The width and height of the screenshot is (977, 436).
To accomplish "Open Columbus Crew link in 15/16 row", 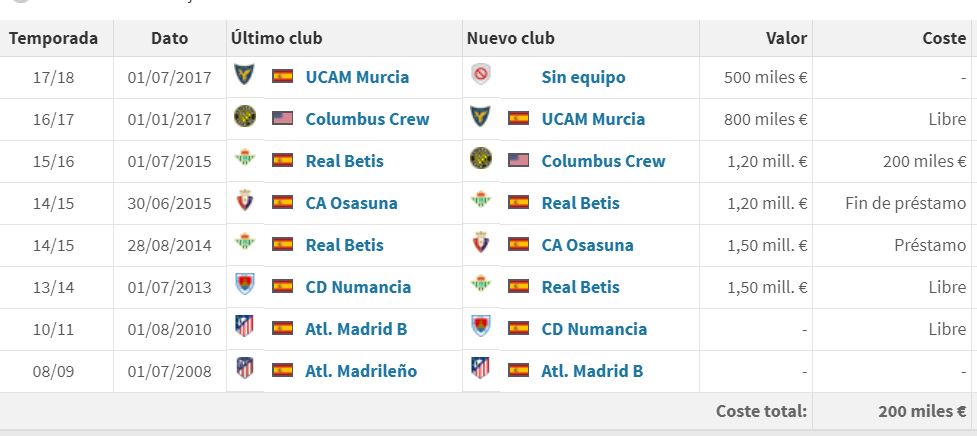I will click(x=603, y=161).
